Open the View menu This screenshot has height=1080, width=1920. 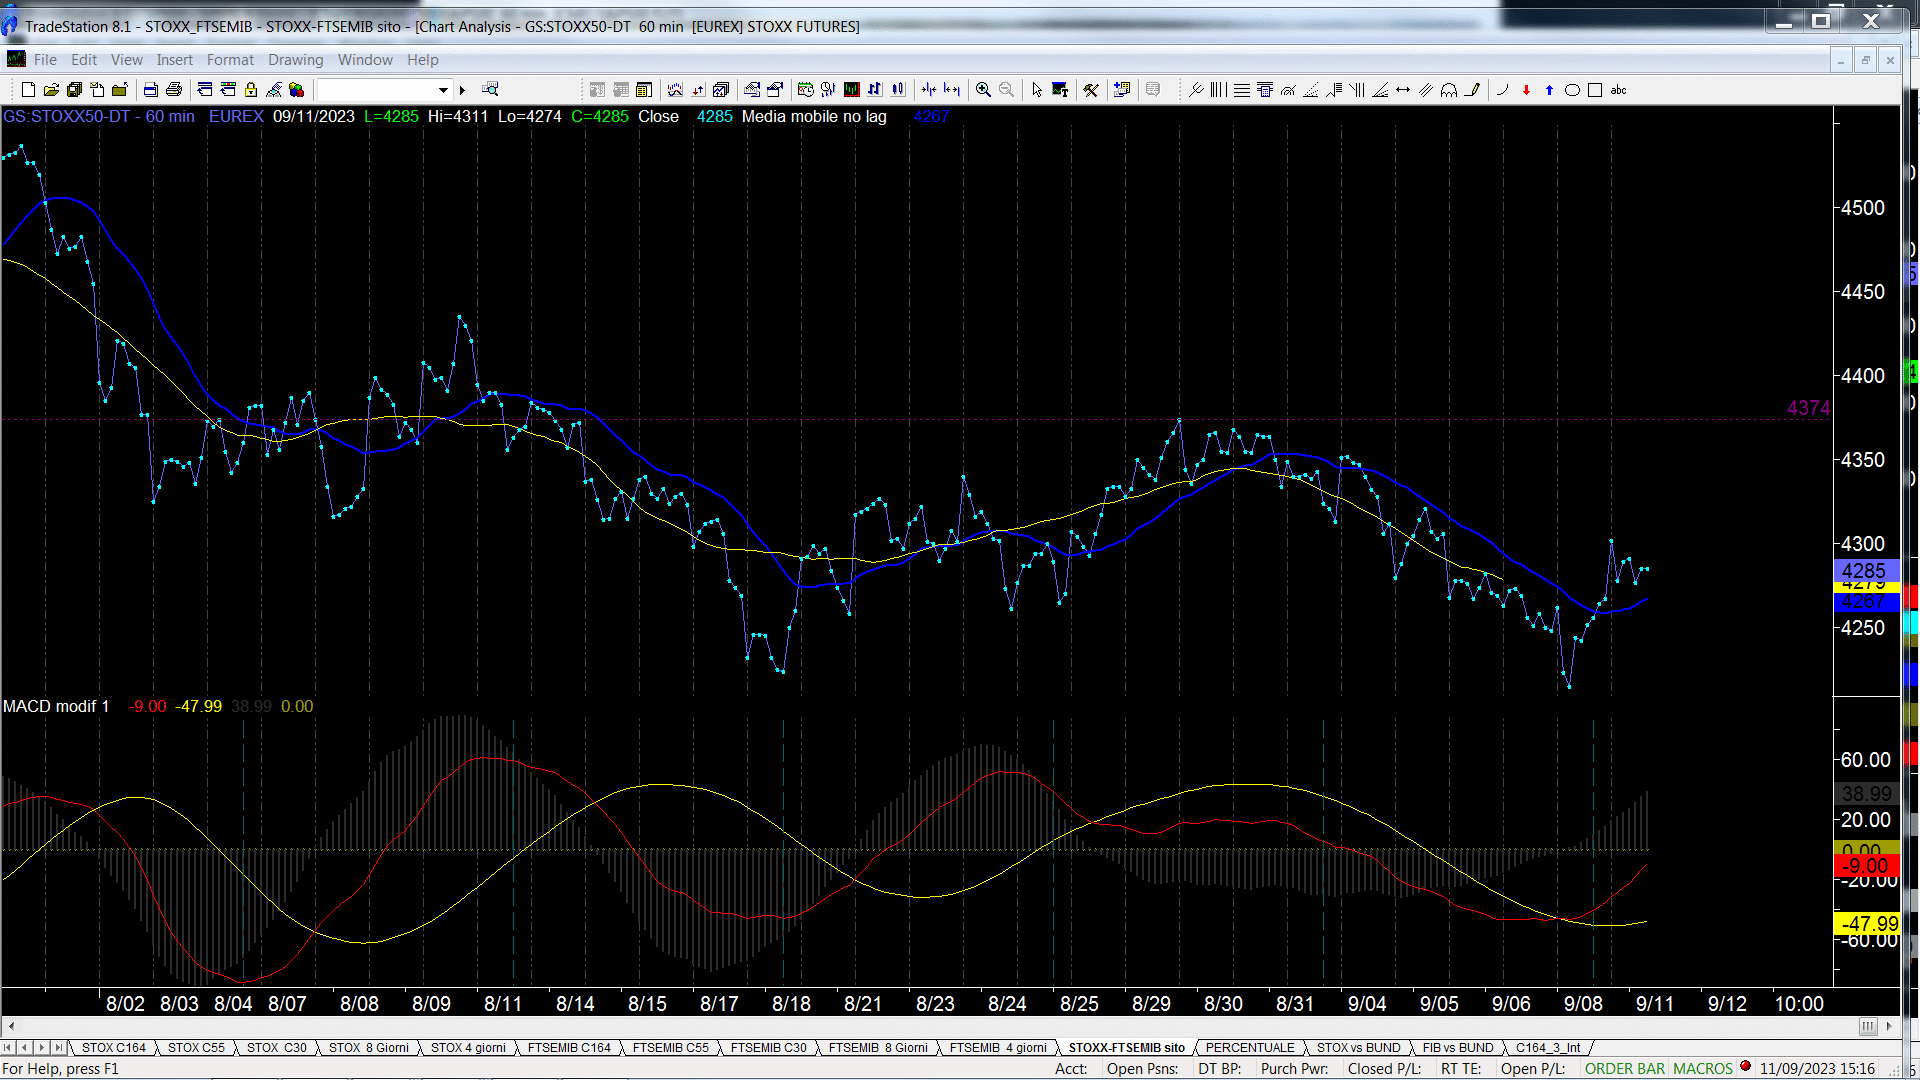127,60
